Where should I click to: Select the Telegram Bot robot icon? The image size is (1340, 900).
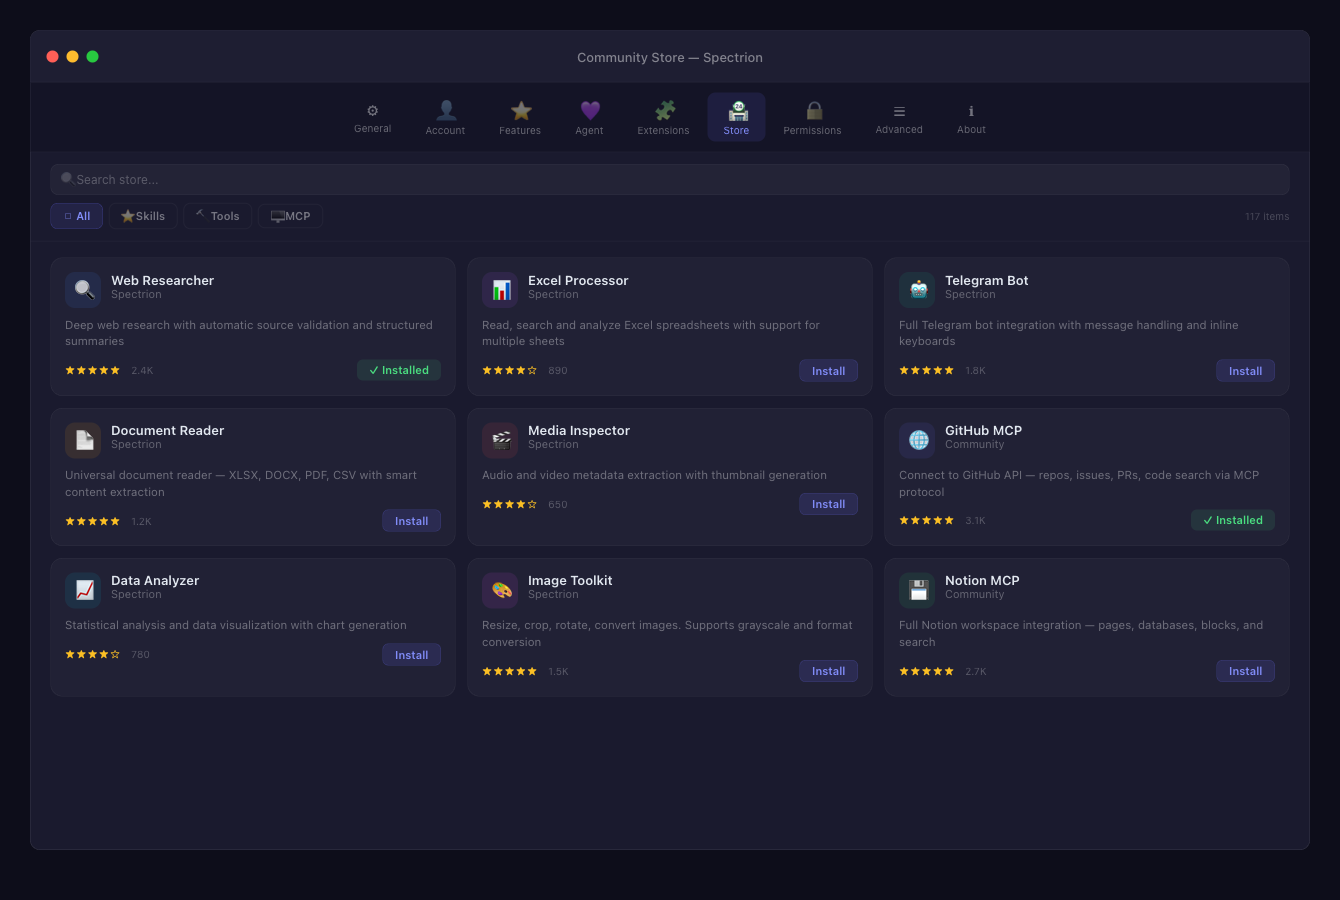tap(917, 289)
